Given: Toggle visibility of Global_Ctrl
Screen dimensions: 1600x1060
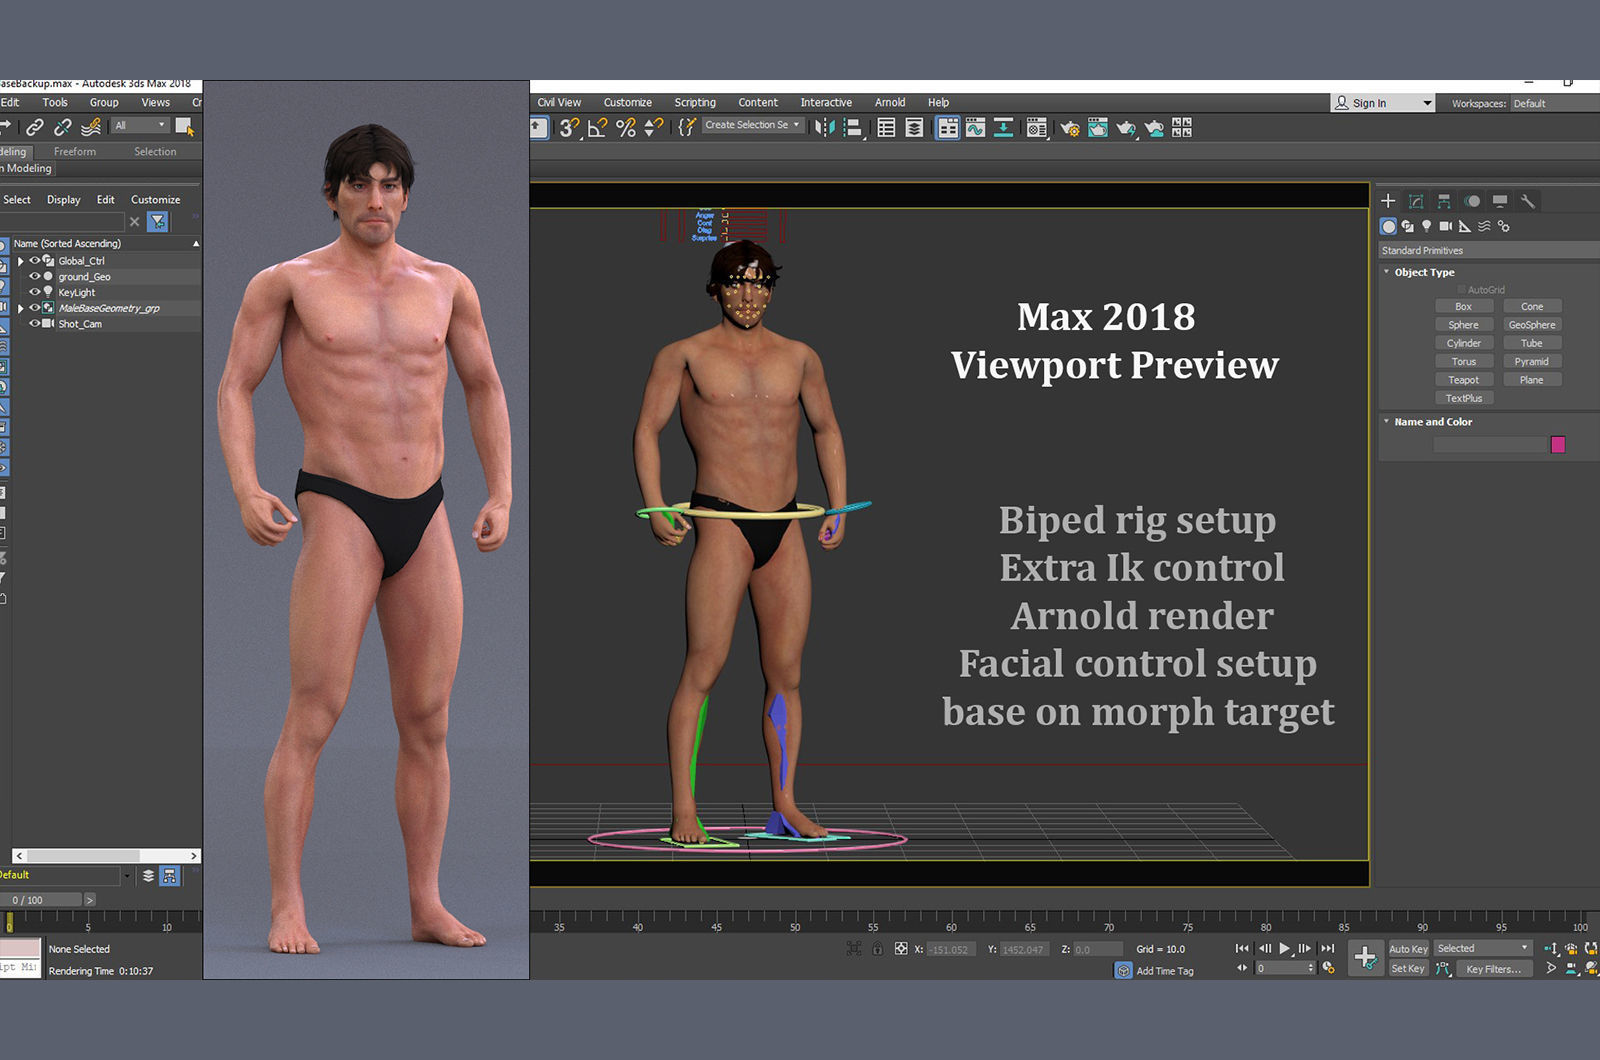Looking at the screenshot, I should [34, 261].
